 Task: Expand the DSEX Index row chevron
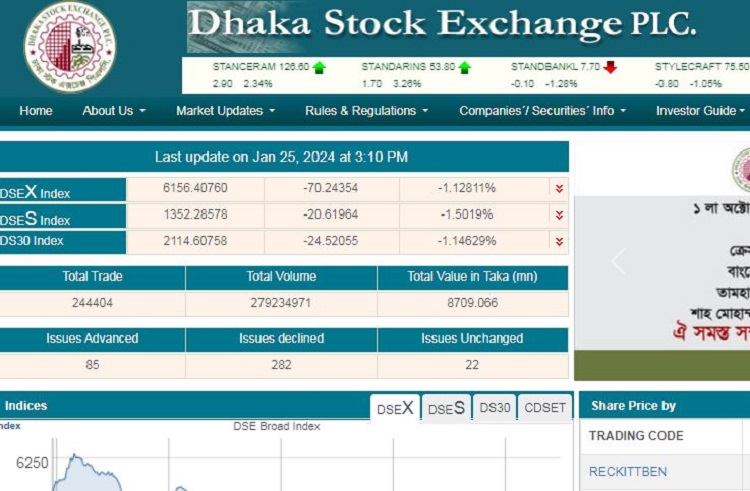click(559, 189)
